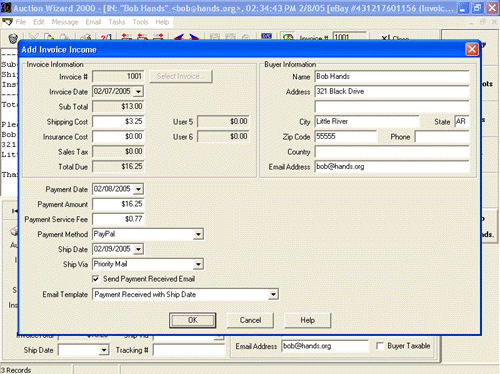Screen dimensions: 500x374
Task: Click the blue left arrow toolbar icon
Action: (x=179, y=37)
